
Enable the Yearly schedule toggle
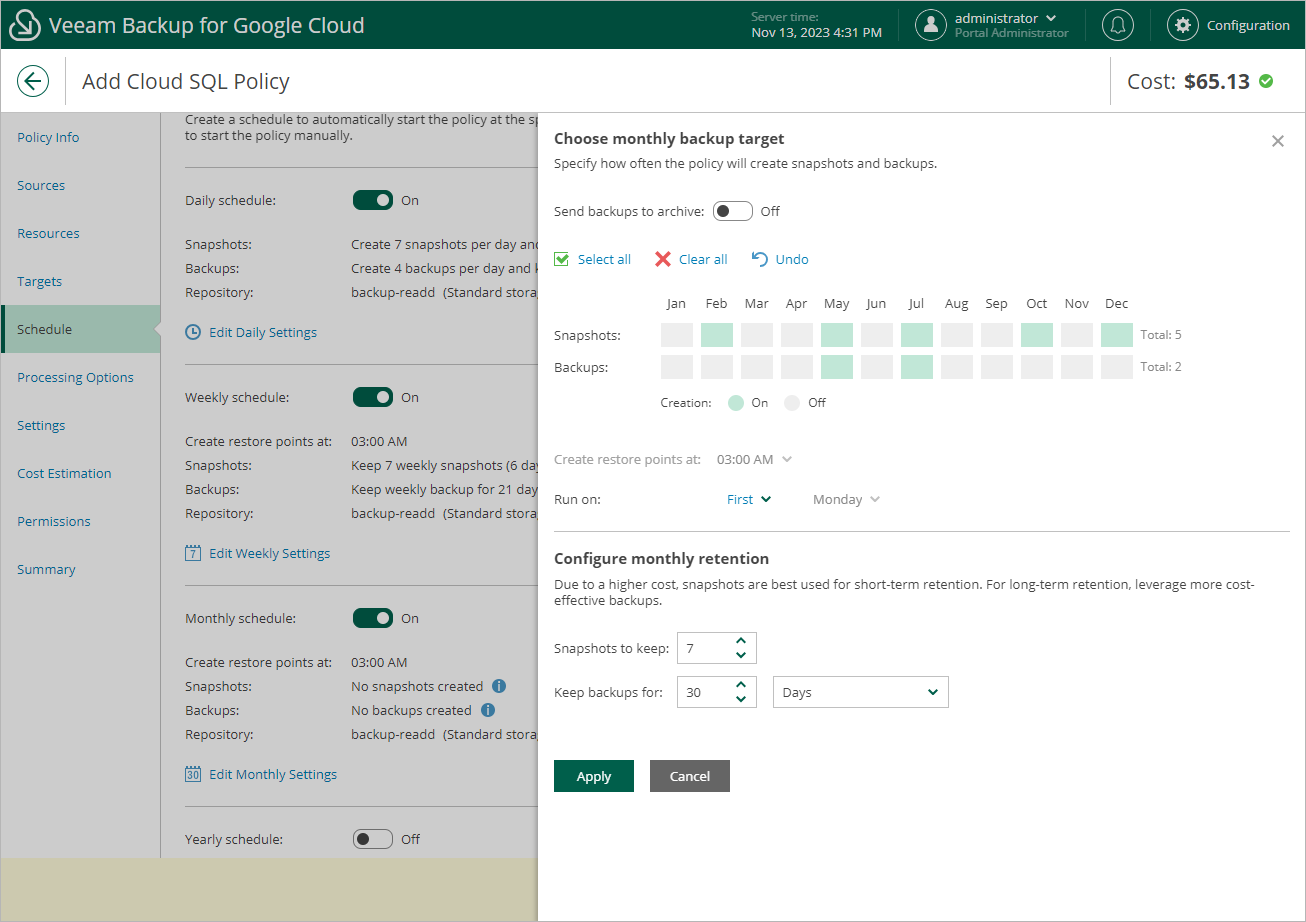pyautogui.click(x=373, y=839)
